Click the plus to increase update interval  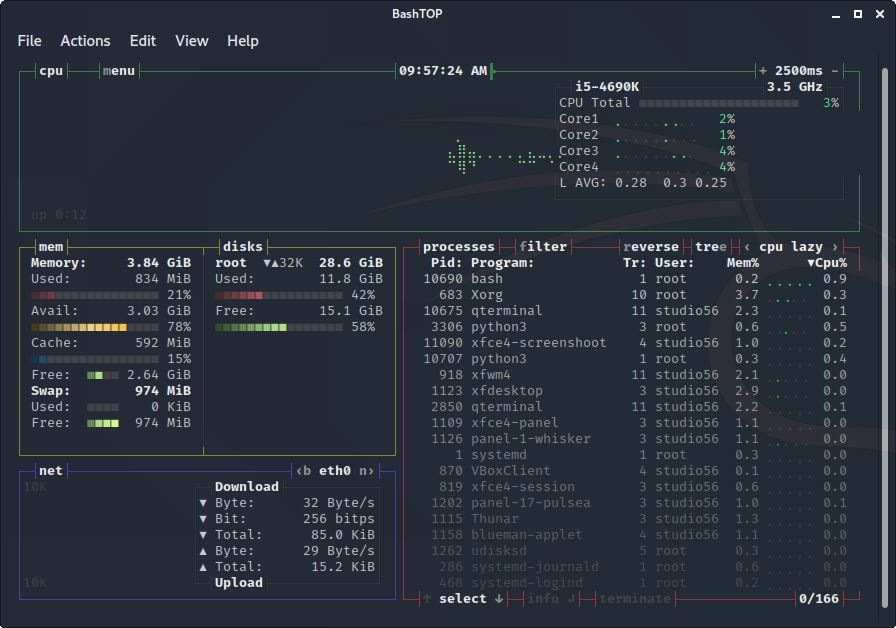763,71
